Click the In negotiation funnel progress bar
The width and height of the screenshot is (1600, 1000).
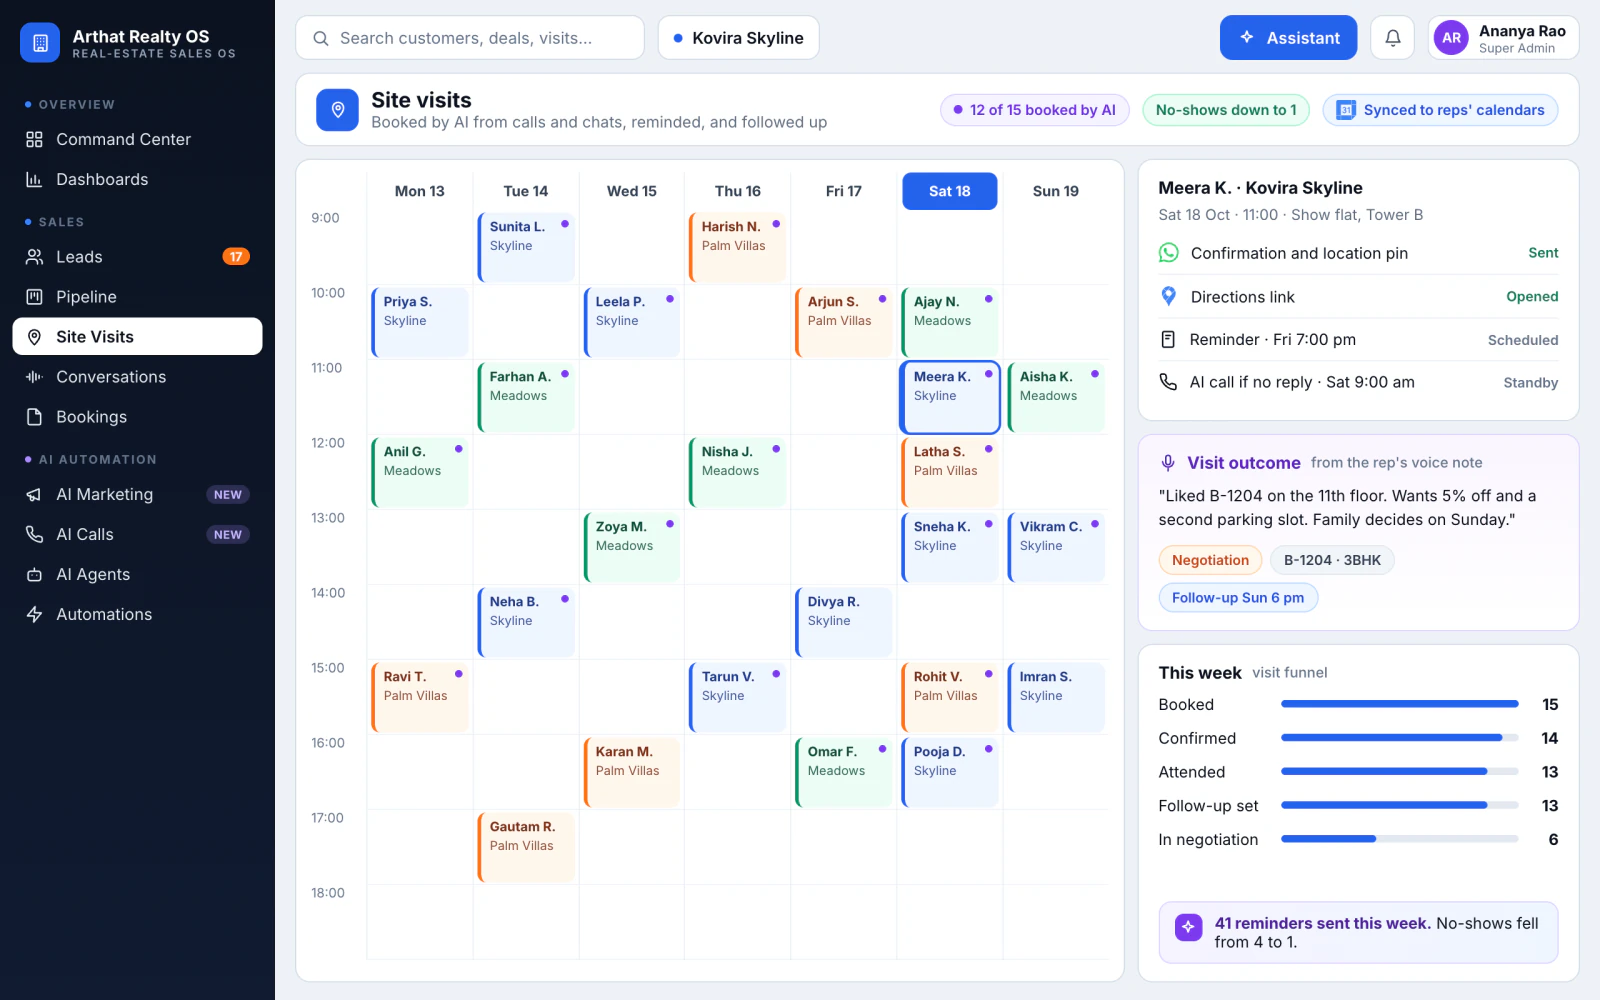pos(1400,839)
